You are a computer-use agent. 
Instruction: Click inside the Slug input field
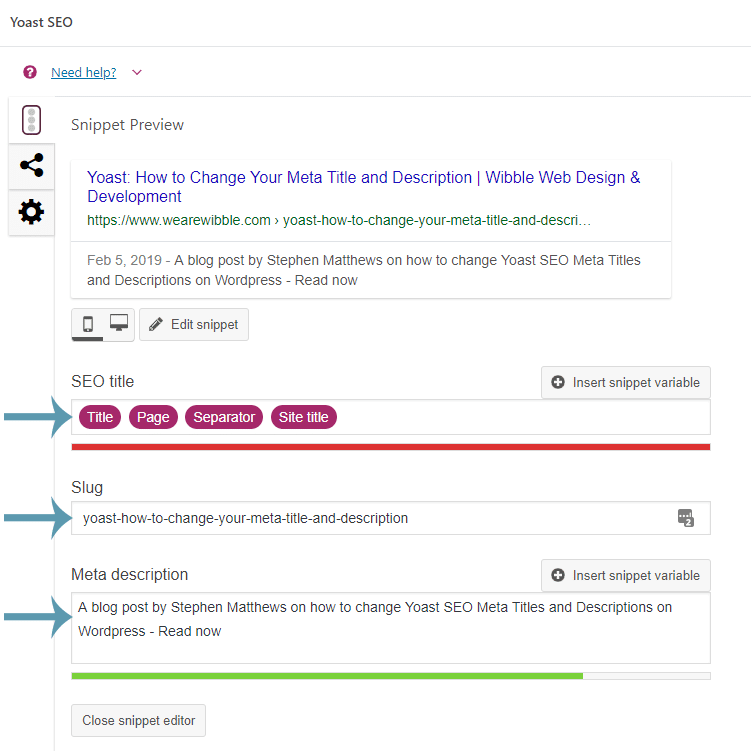point(370,518)
